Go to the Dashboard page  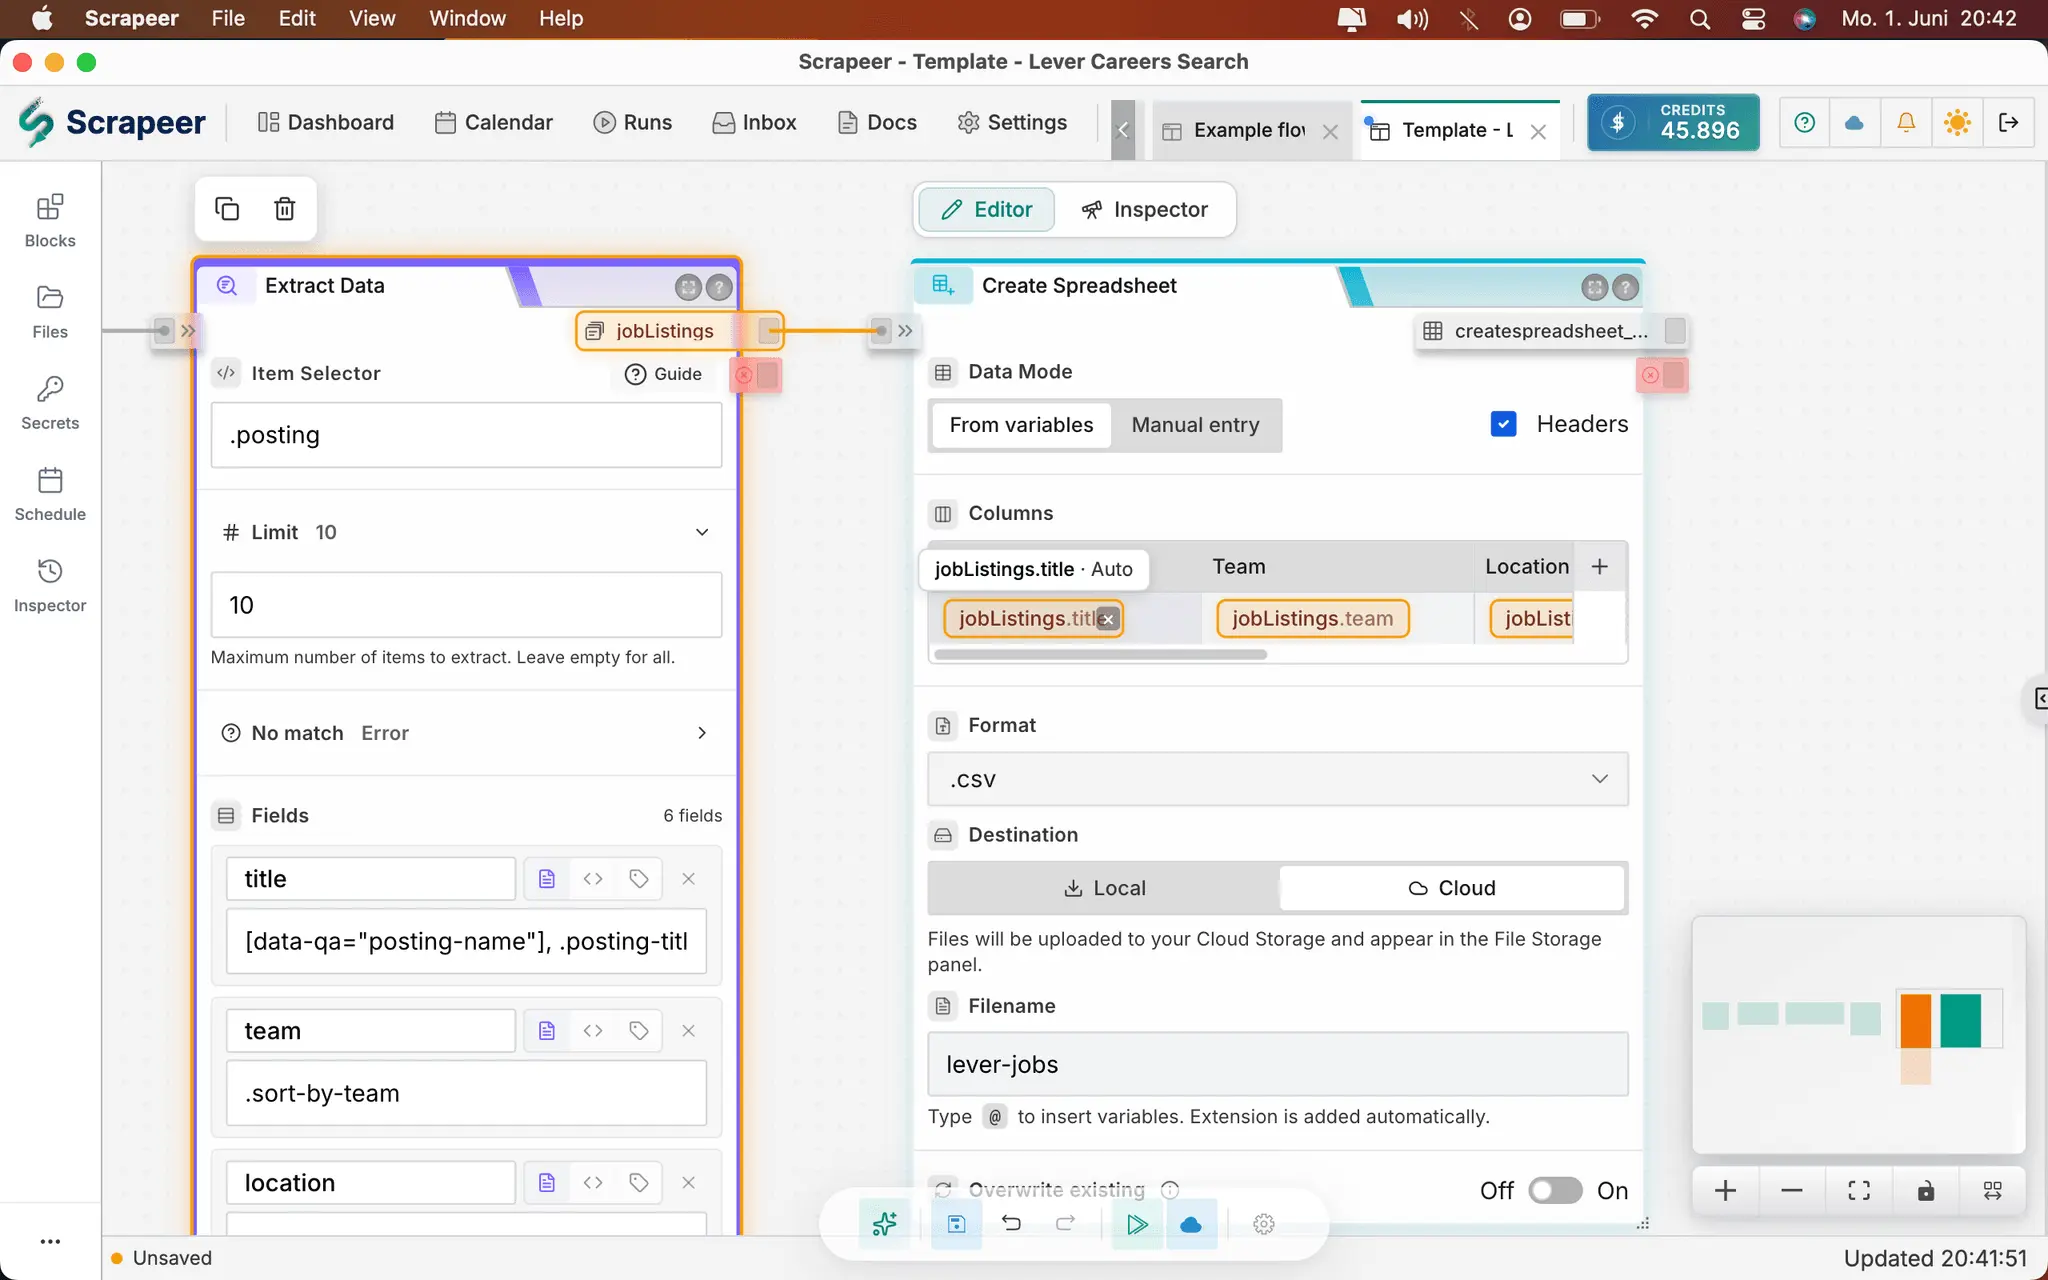coord(326,122)
